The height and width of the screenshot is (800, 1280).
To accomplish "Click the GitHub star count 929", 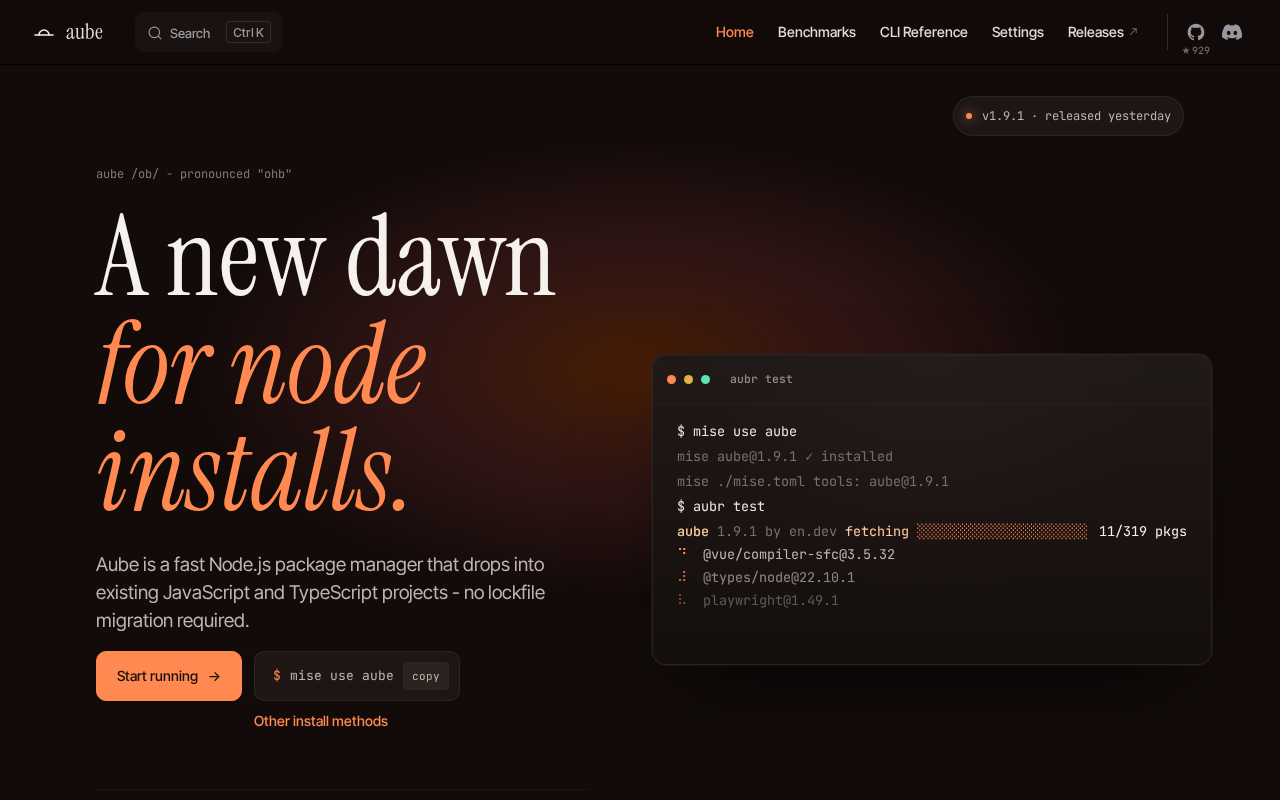I will pos(1196,50).
